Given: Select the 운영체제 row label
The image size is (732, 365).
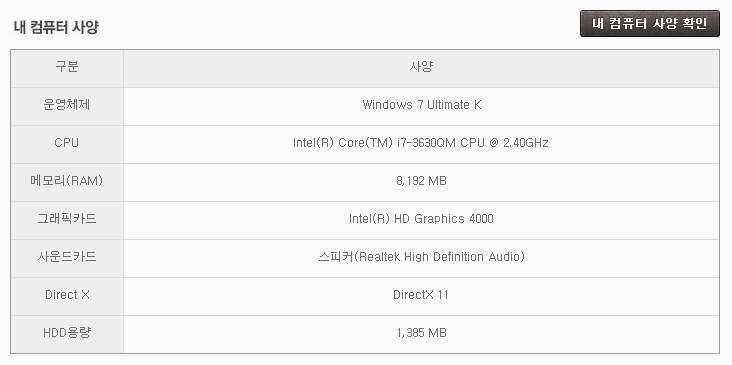Looking at the screenshot, I should (67, 105).
